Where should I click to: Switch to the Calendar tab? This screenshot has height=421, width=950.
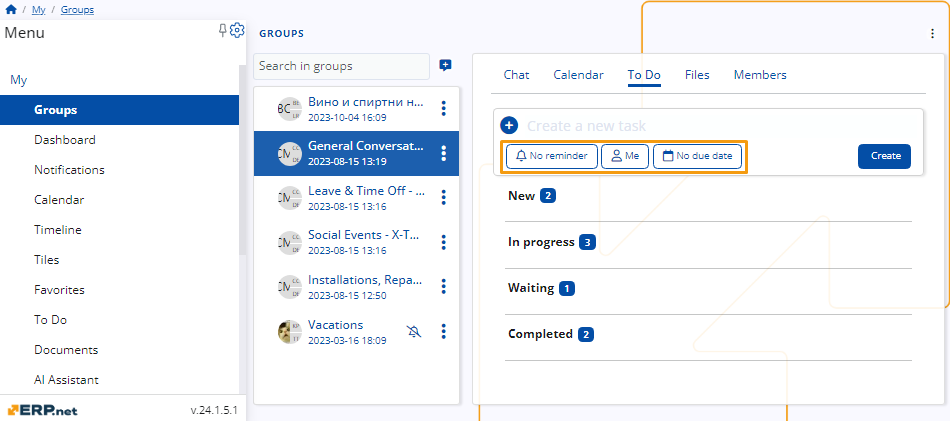pos(578,75)
